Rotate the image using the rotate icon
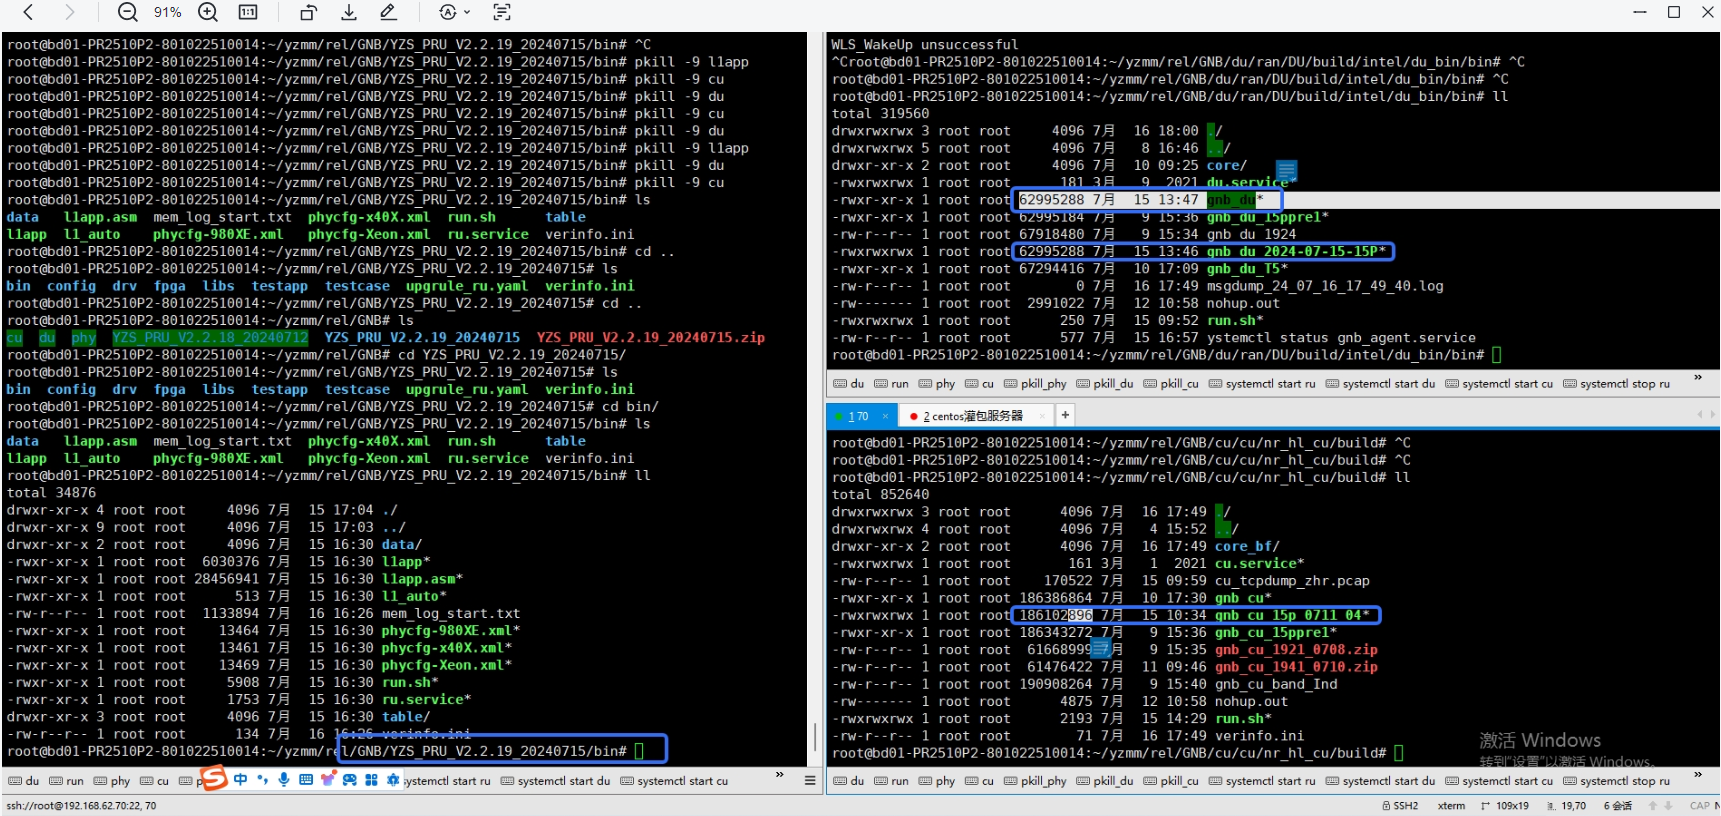Image resolution: width=1721 pixels, height=816 pixels. [x=308, y=12]
